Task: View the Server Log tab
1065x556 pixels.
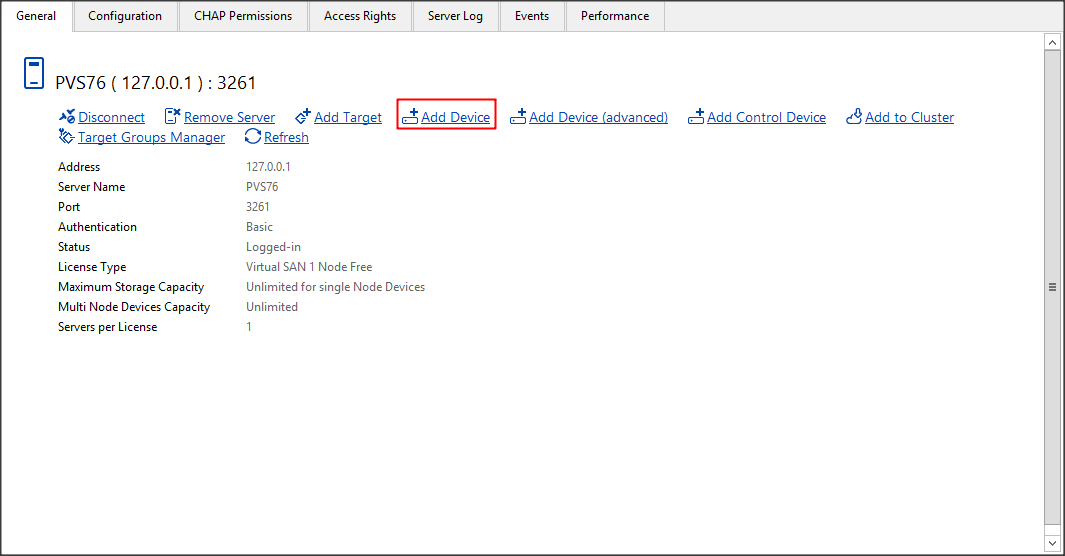Action: [x=455, y=16]
